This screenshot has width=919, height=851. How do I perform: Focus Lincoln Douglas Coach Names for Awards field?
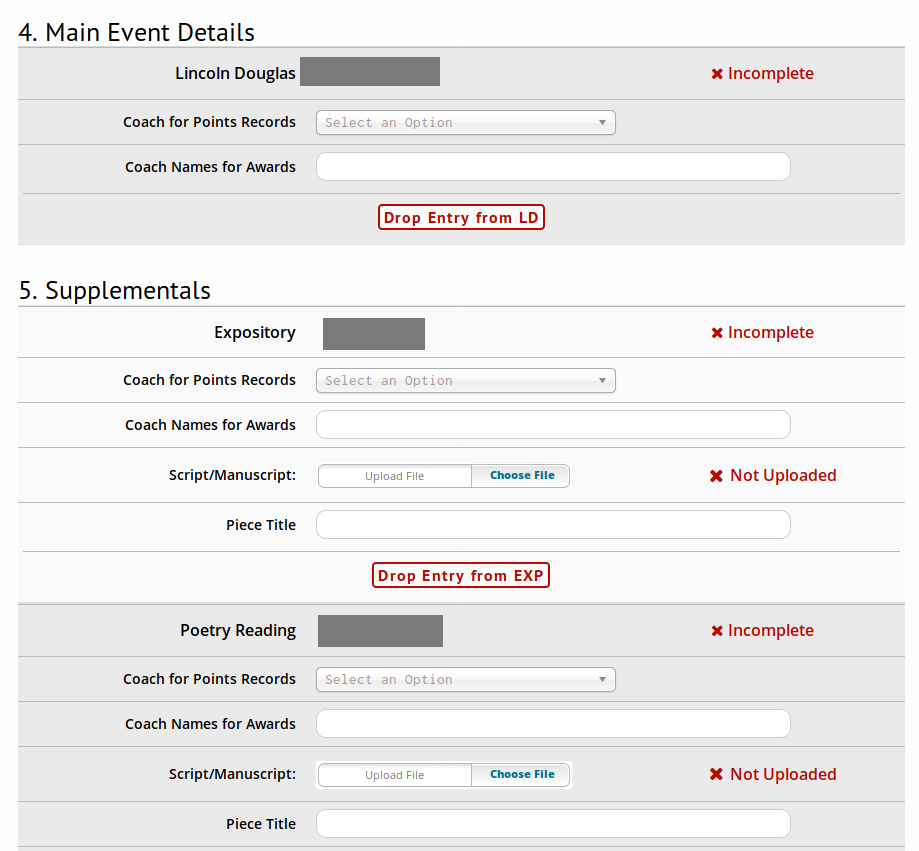tap(553, 167)
